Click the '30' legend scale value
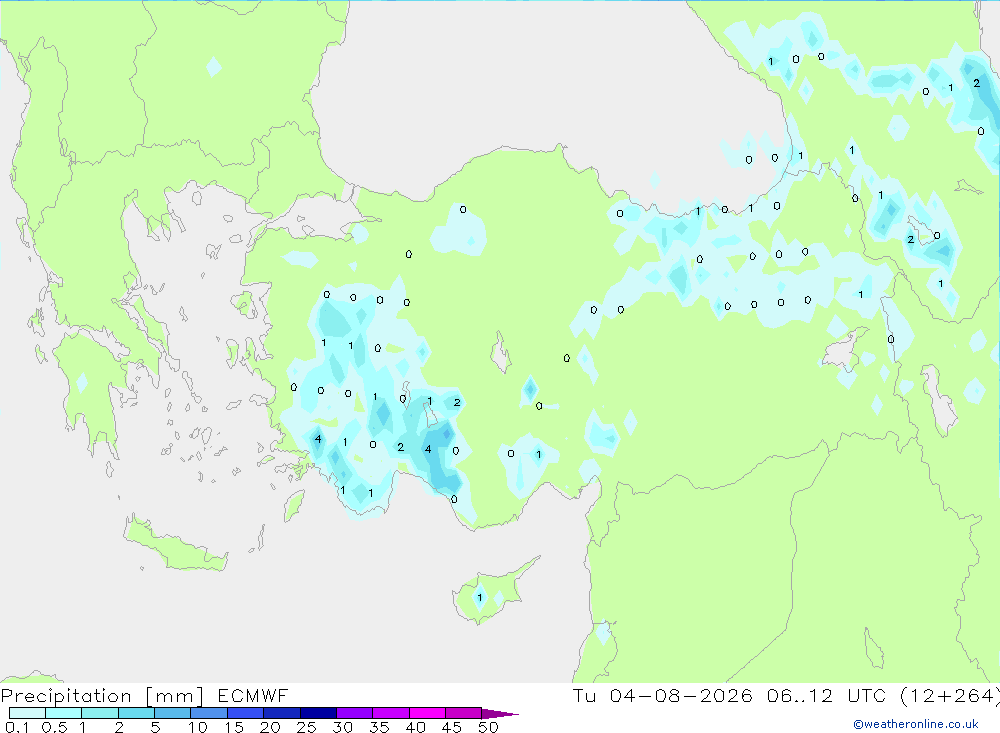 coord(343,727)
